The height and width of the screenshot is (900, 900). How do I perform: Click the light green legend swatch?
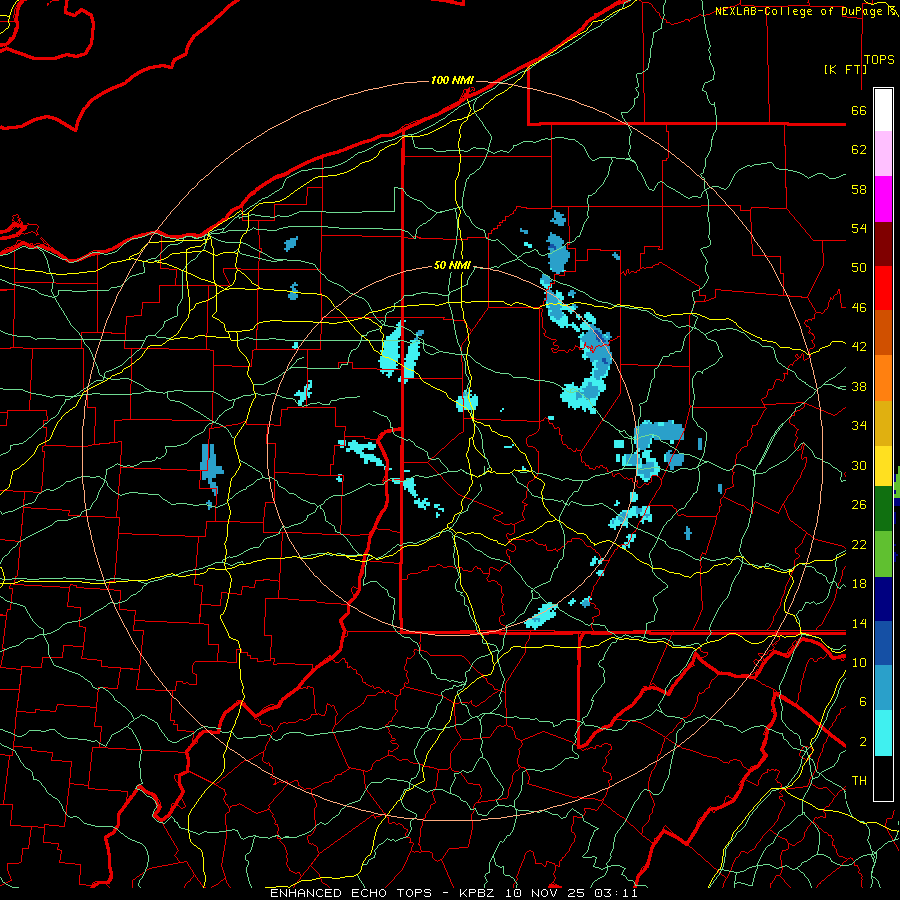(883, 553)
